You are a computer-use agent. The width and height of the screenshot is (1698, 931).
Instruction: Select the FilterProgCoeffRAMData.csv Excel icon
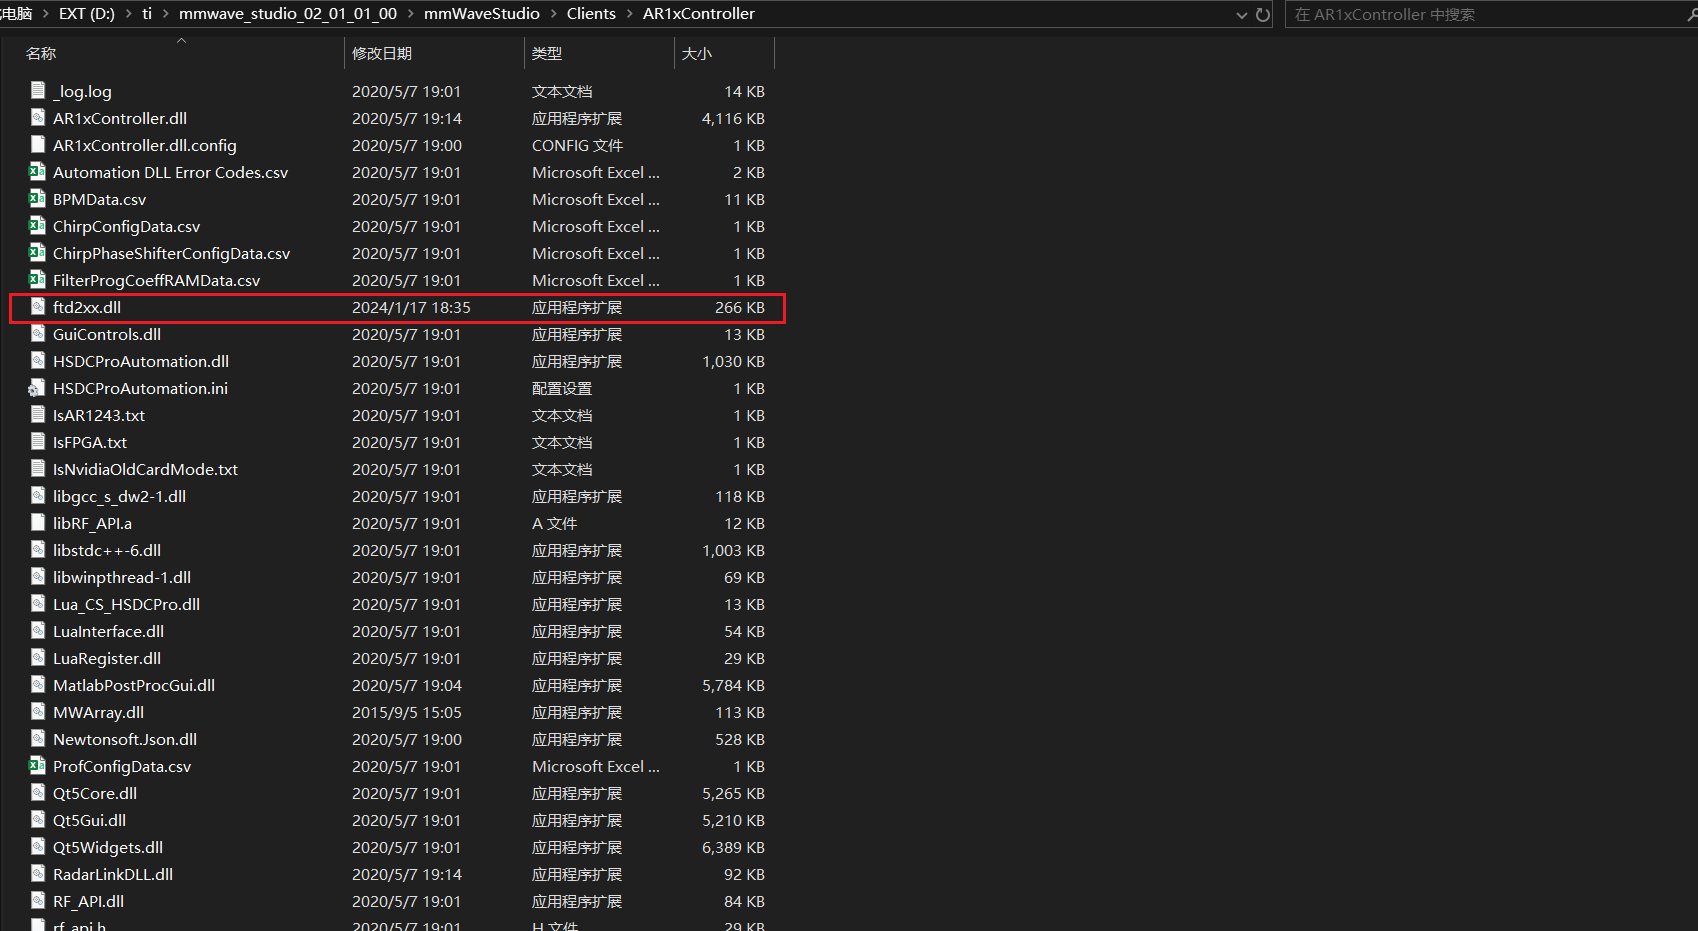[x=38, y=280]
